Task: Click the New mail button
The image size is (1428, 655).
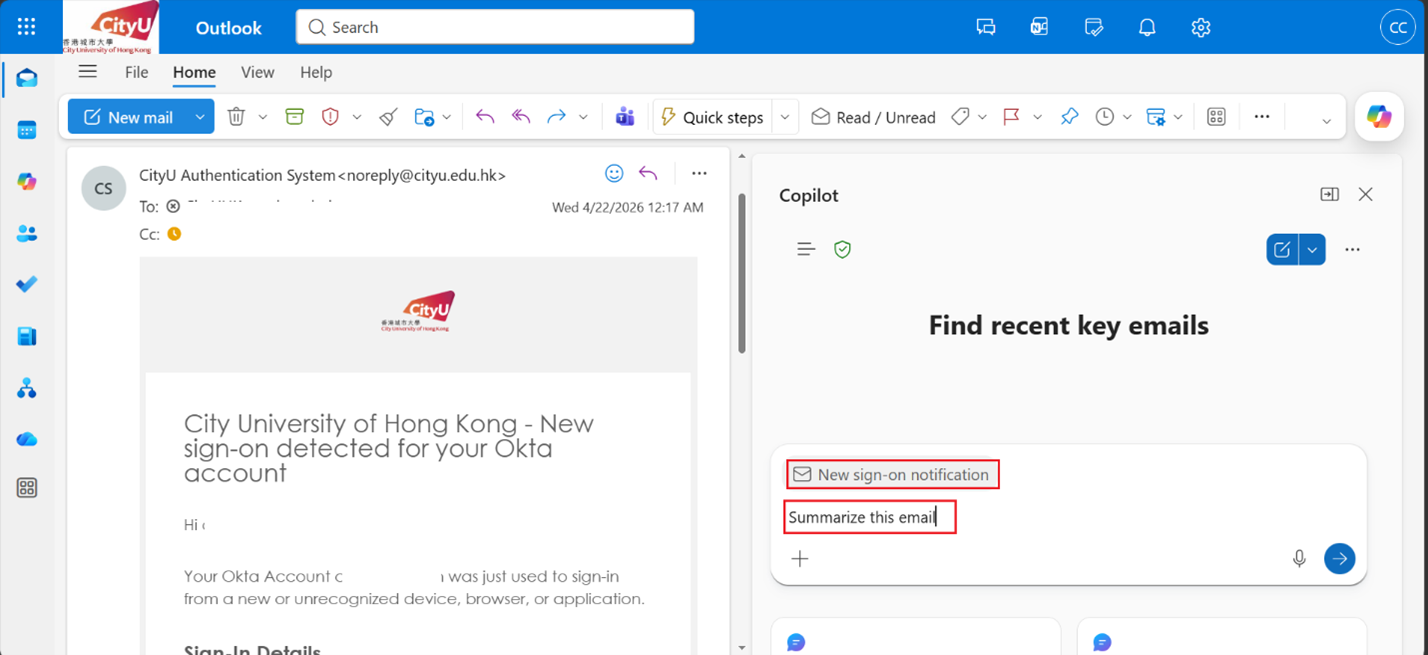Action: click(x=128, y=117)
